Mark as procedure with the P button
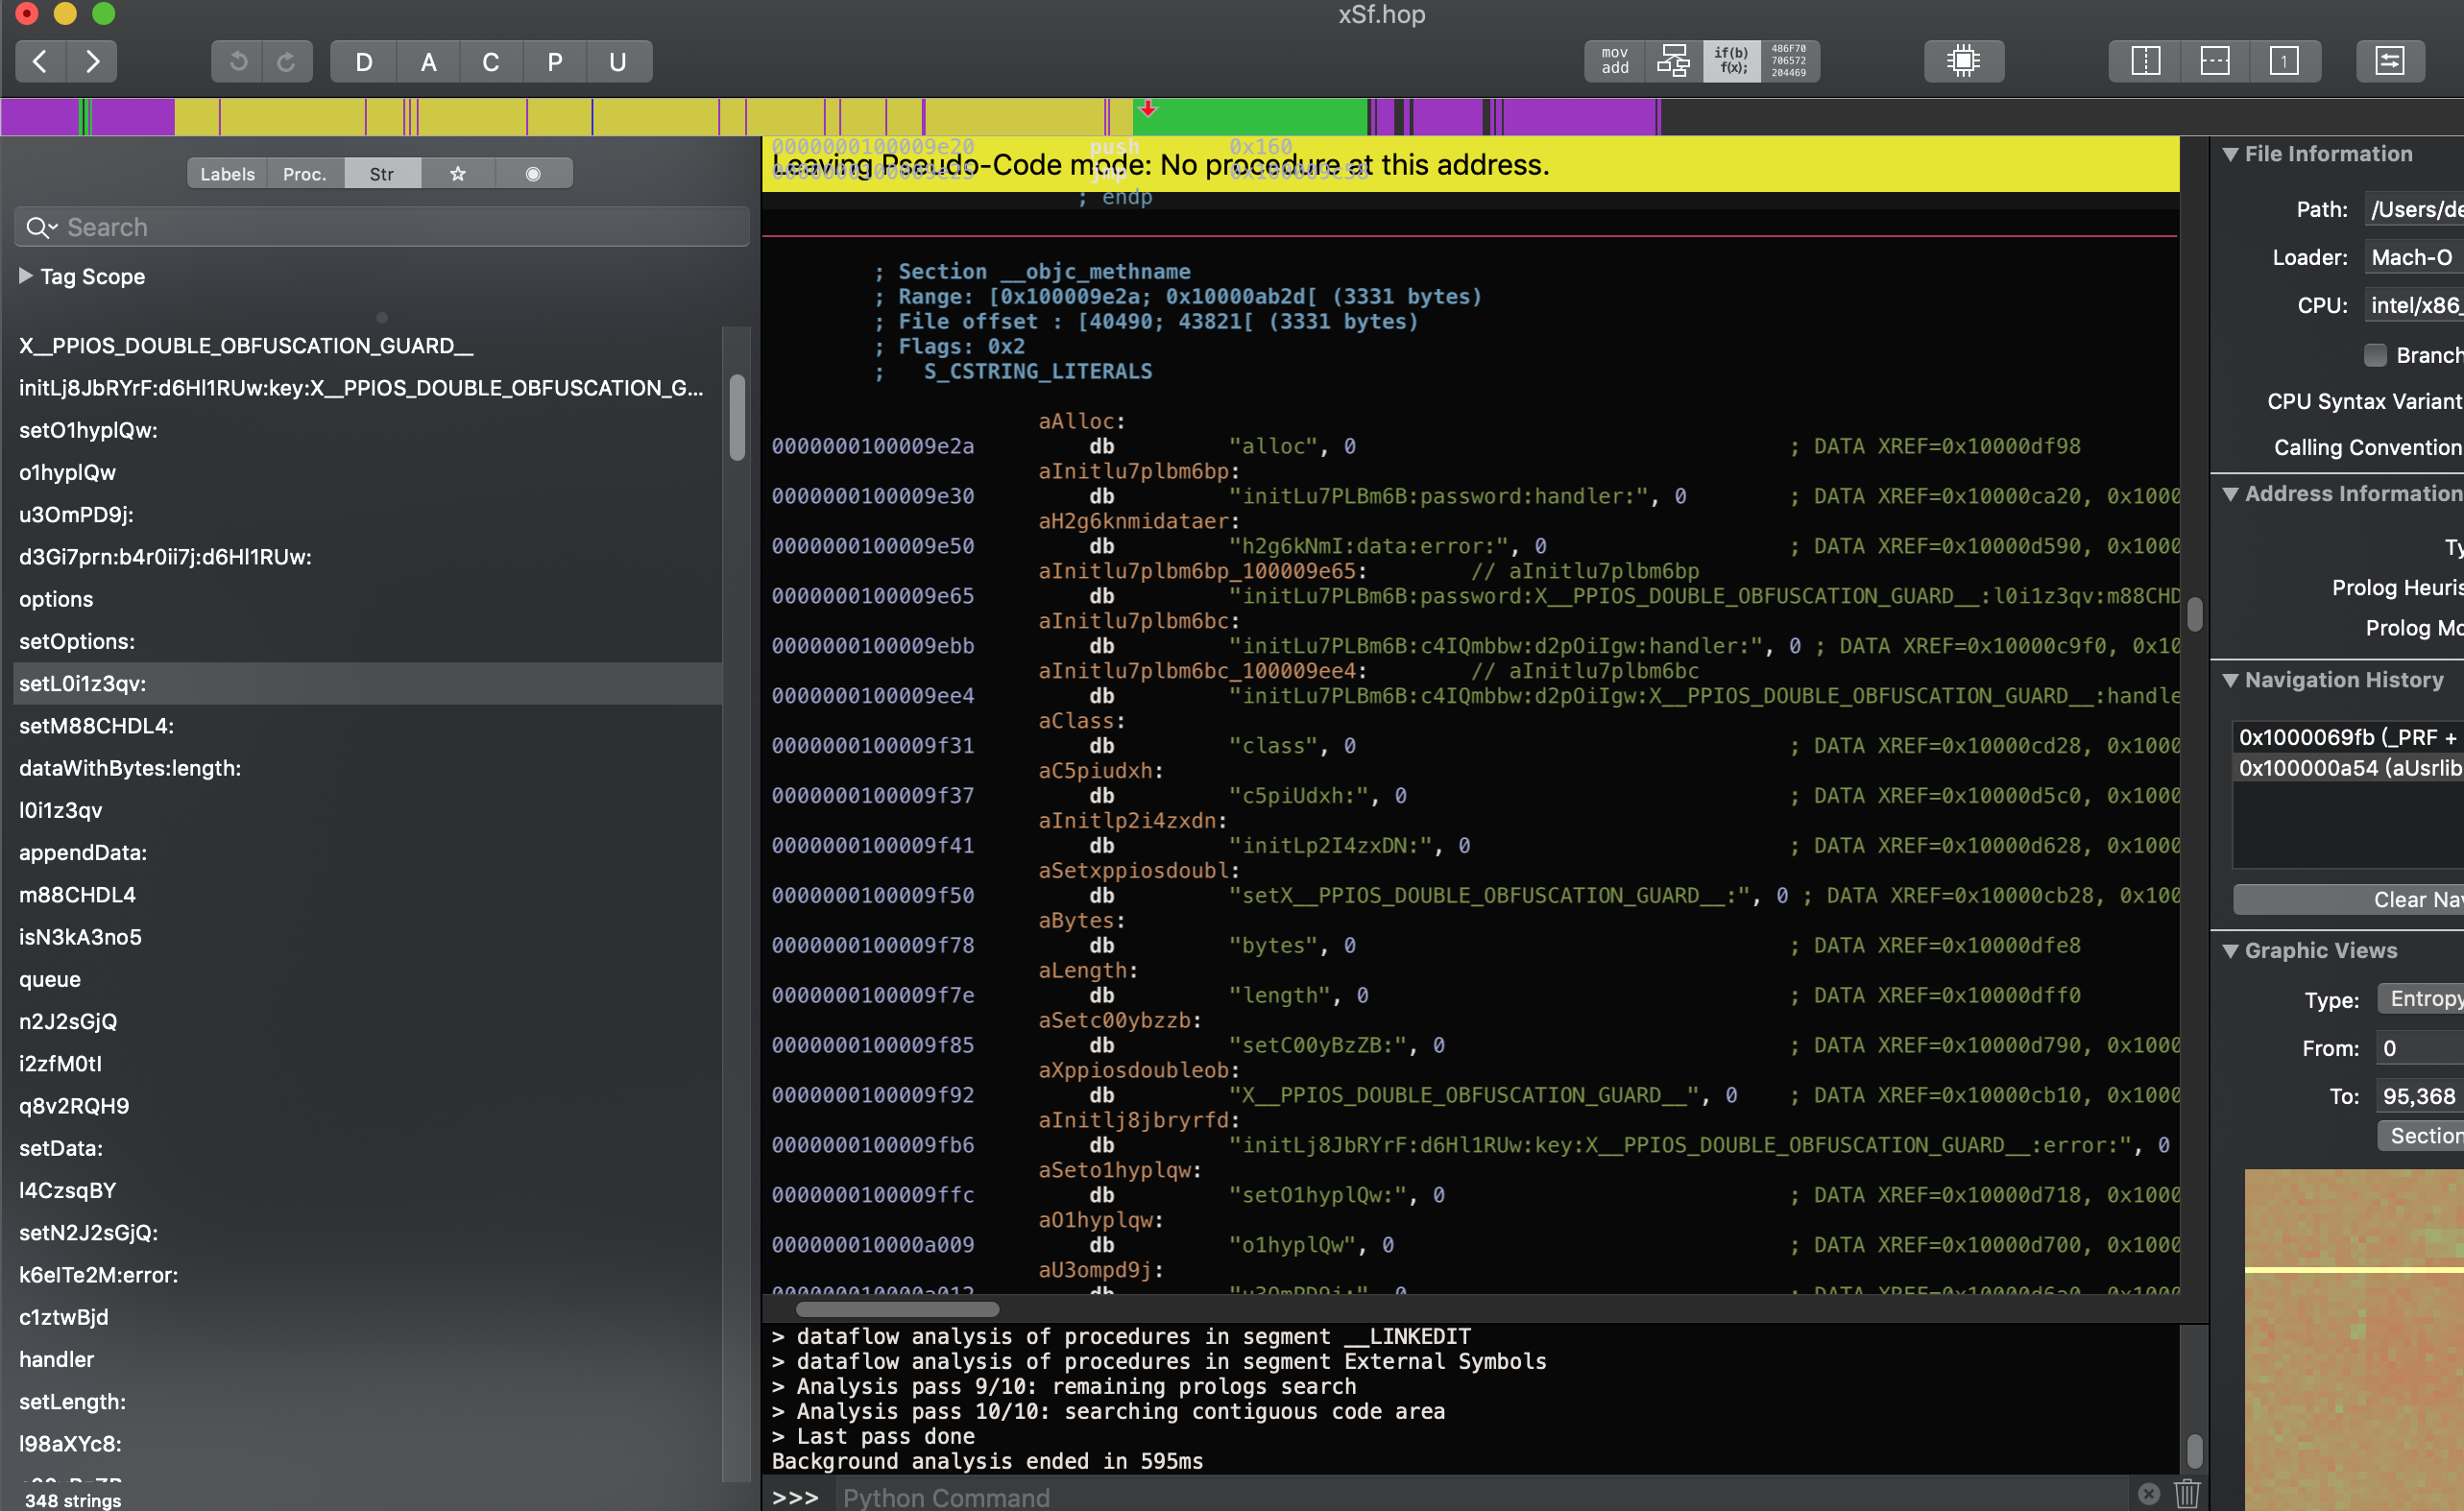The width and height of the screenshot is (2464, 1511). pos(554,62)
